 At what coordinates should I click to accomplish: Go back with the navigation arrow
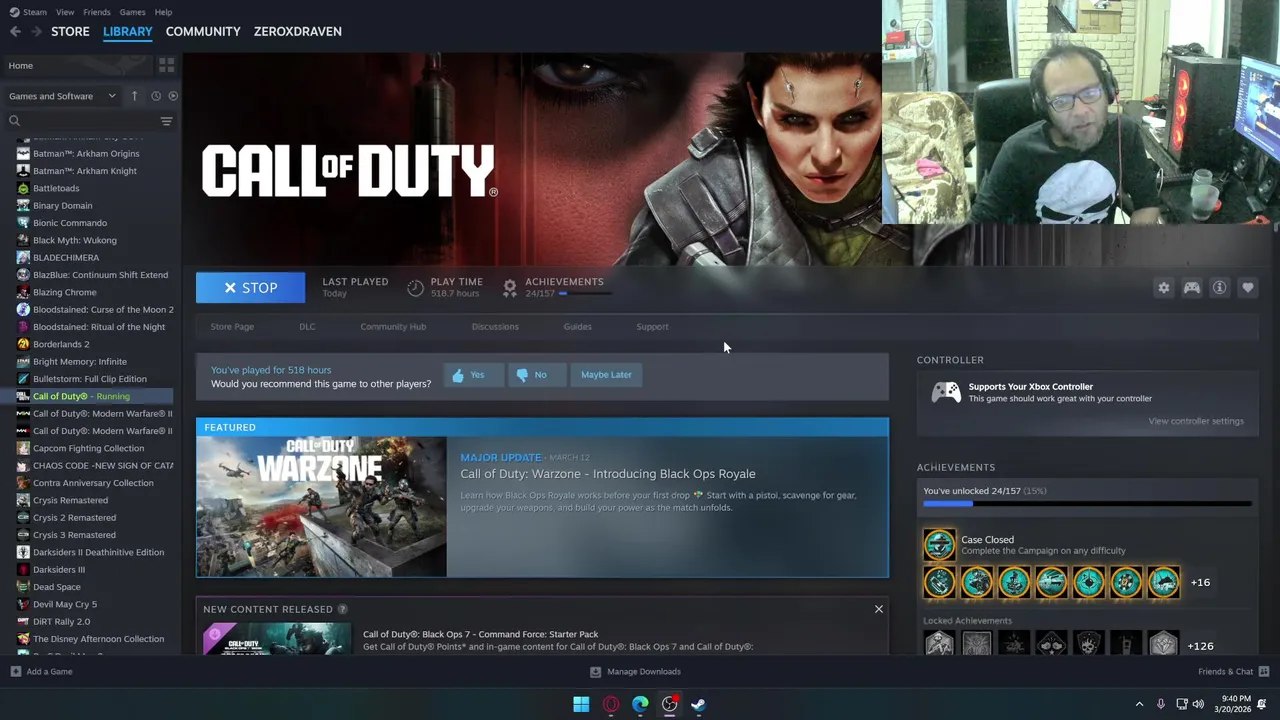click(15, 32)
